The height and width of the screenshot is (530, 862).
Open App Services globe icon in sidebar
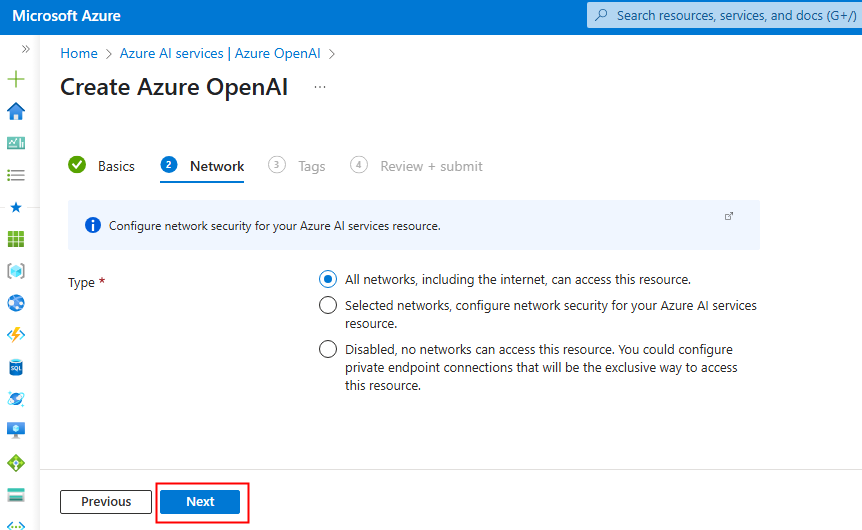click(16, 303)
